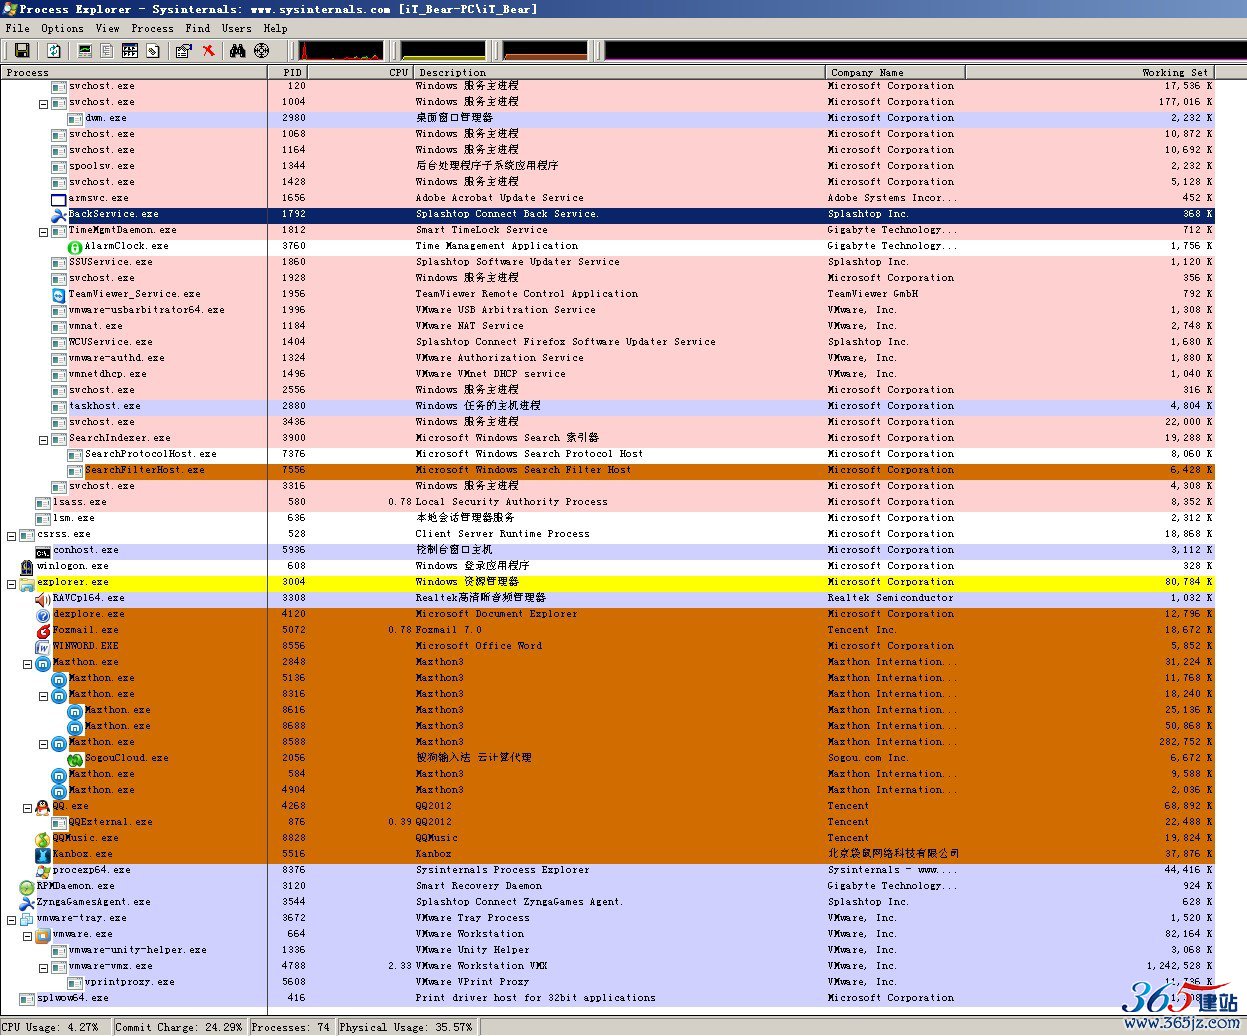The image size is (1247, 1036).
Task: Click the View DLLs/Handles toolbar icon
Action: [x=153, y=50]
